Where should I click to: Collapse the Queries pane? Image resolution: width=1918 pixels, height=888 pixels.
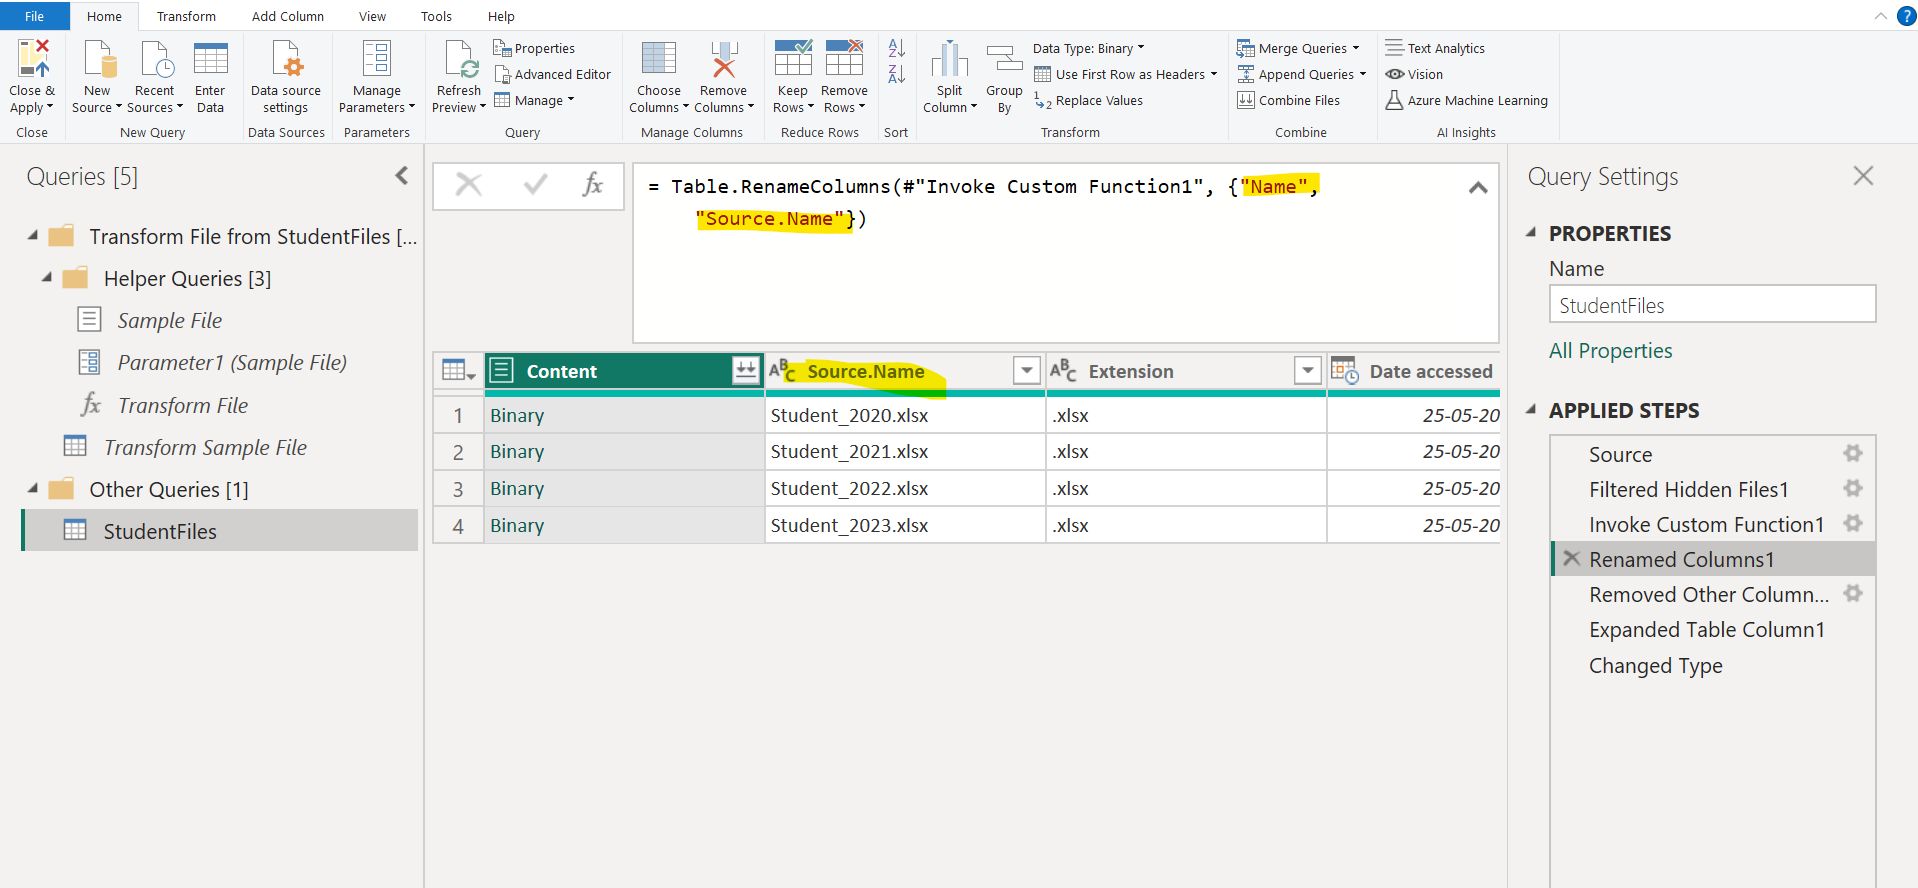[x=402, y=176]
